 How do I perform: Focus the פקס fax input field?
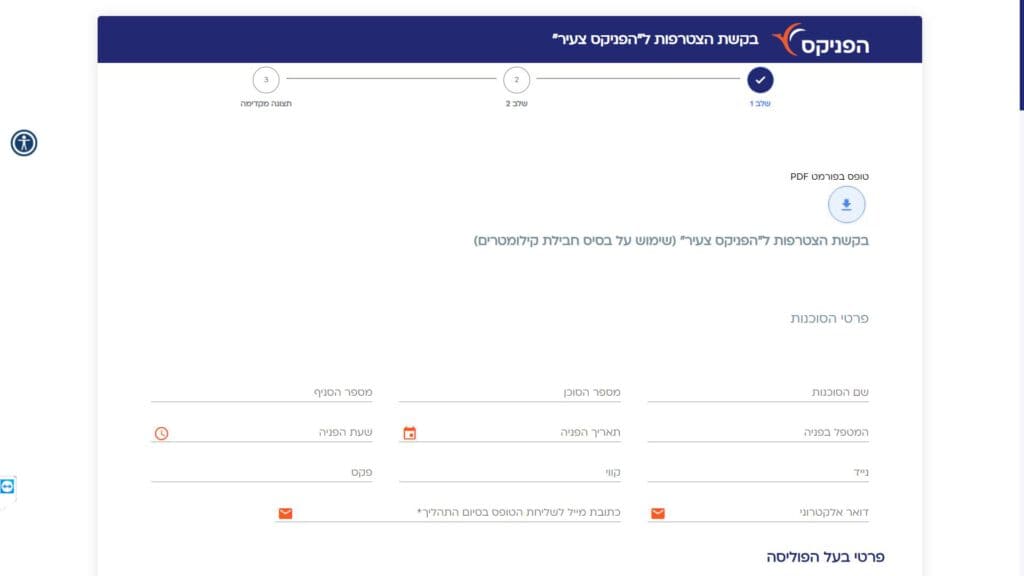point(261,472)
